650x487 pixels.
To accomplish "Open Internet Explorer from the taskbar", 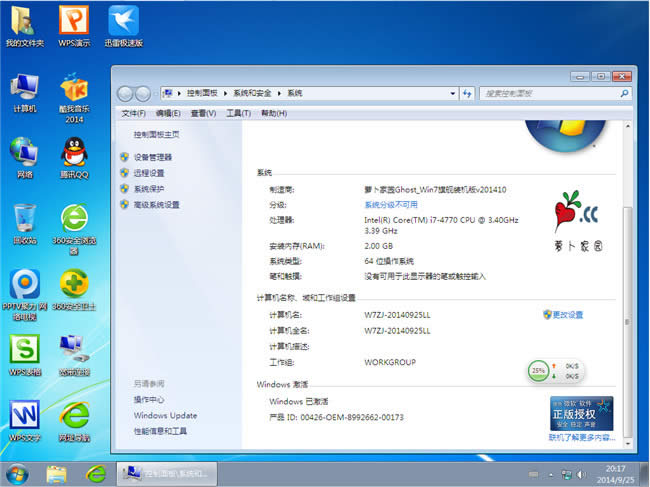I will tap(95, 472).
